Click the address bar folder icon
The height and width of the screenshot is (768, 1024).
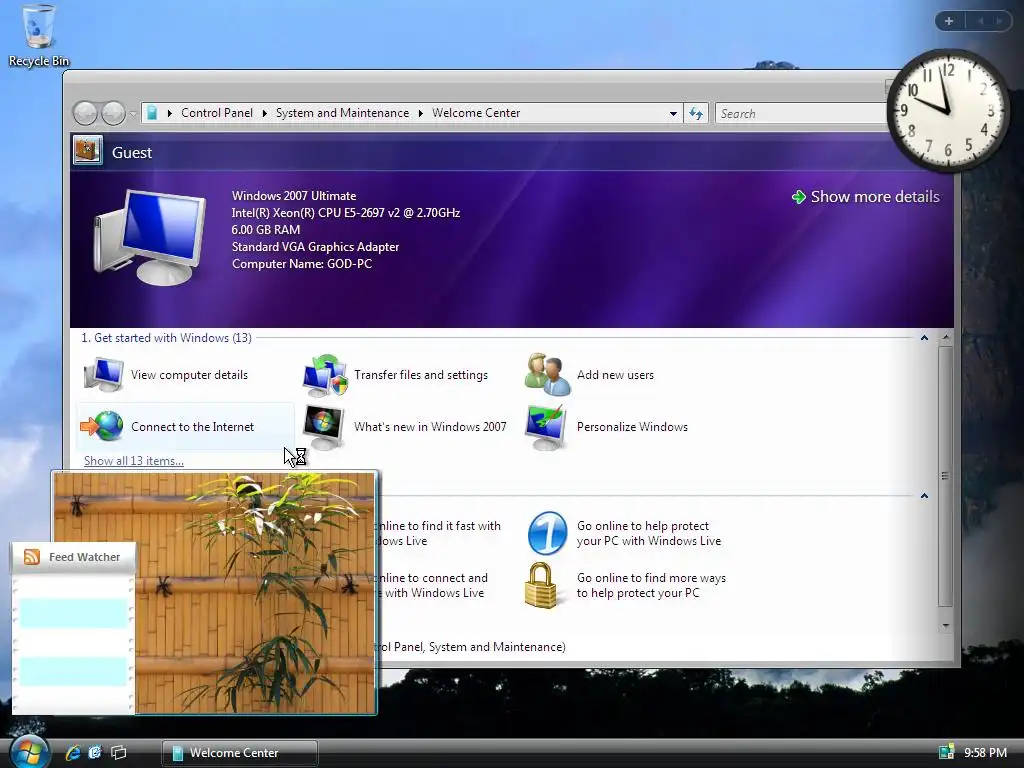pos(152,113)
